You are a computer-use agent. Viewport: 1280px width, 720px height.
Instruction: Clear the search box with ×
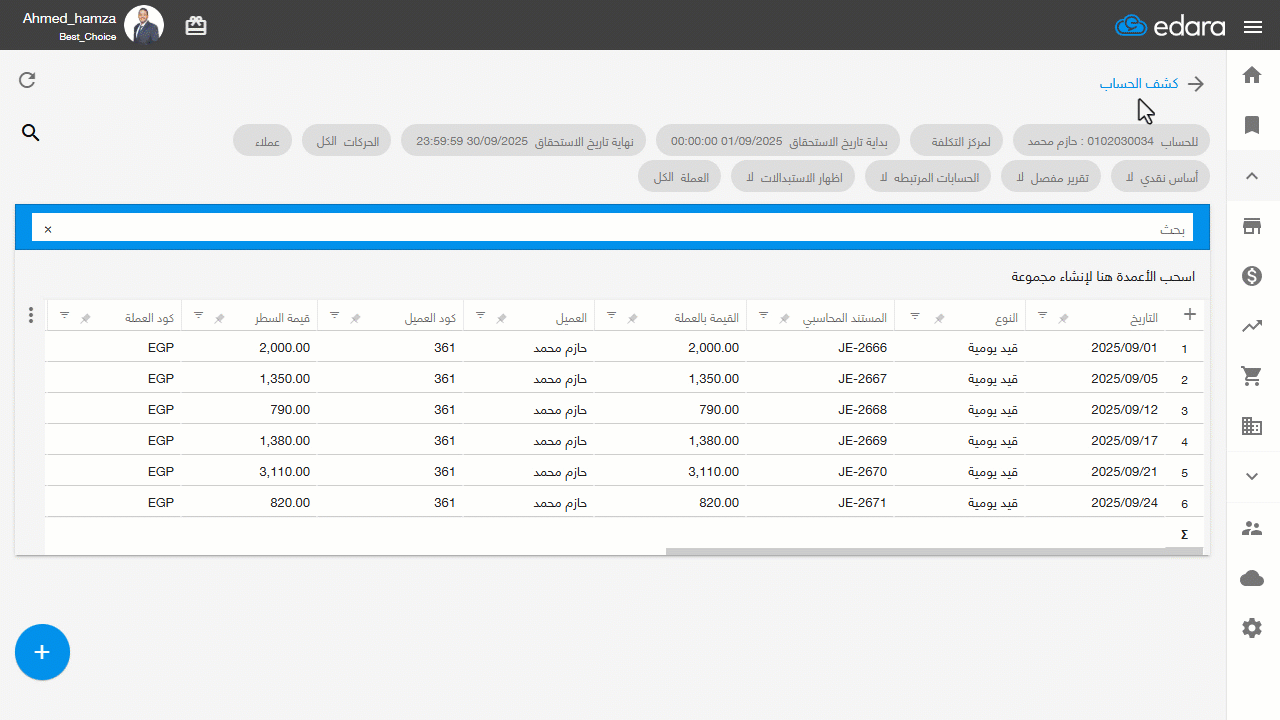pos(48,229)
